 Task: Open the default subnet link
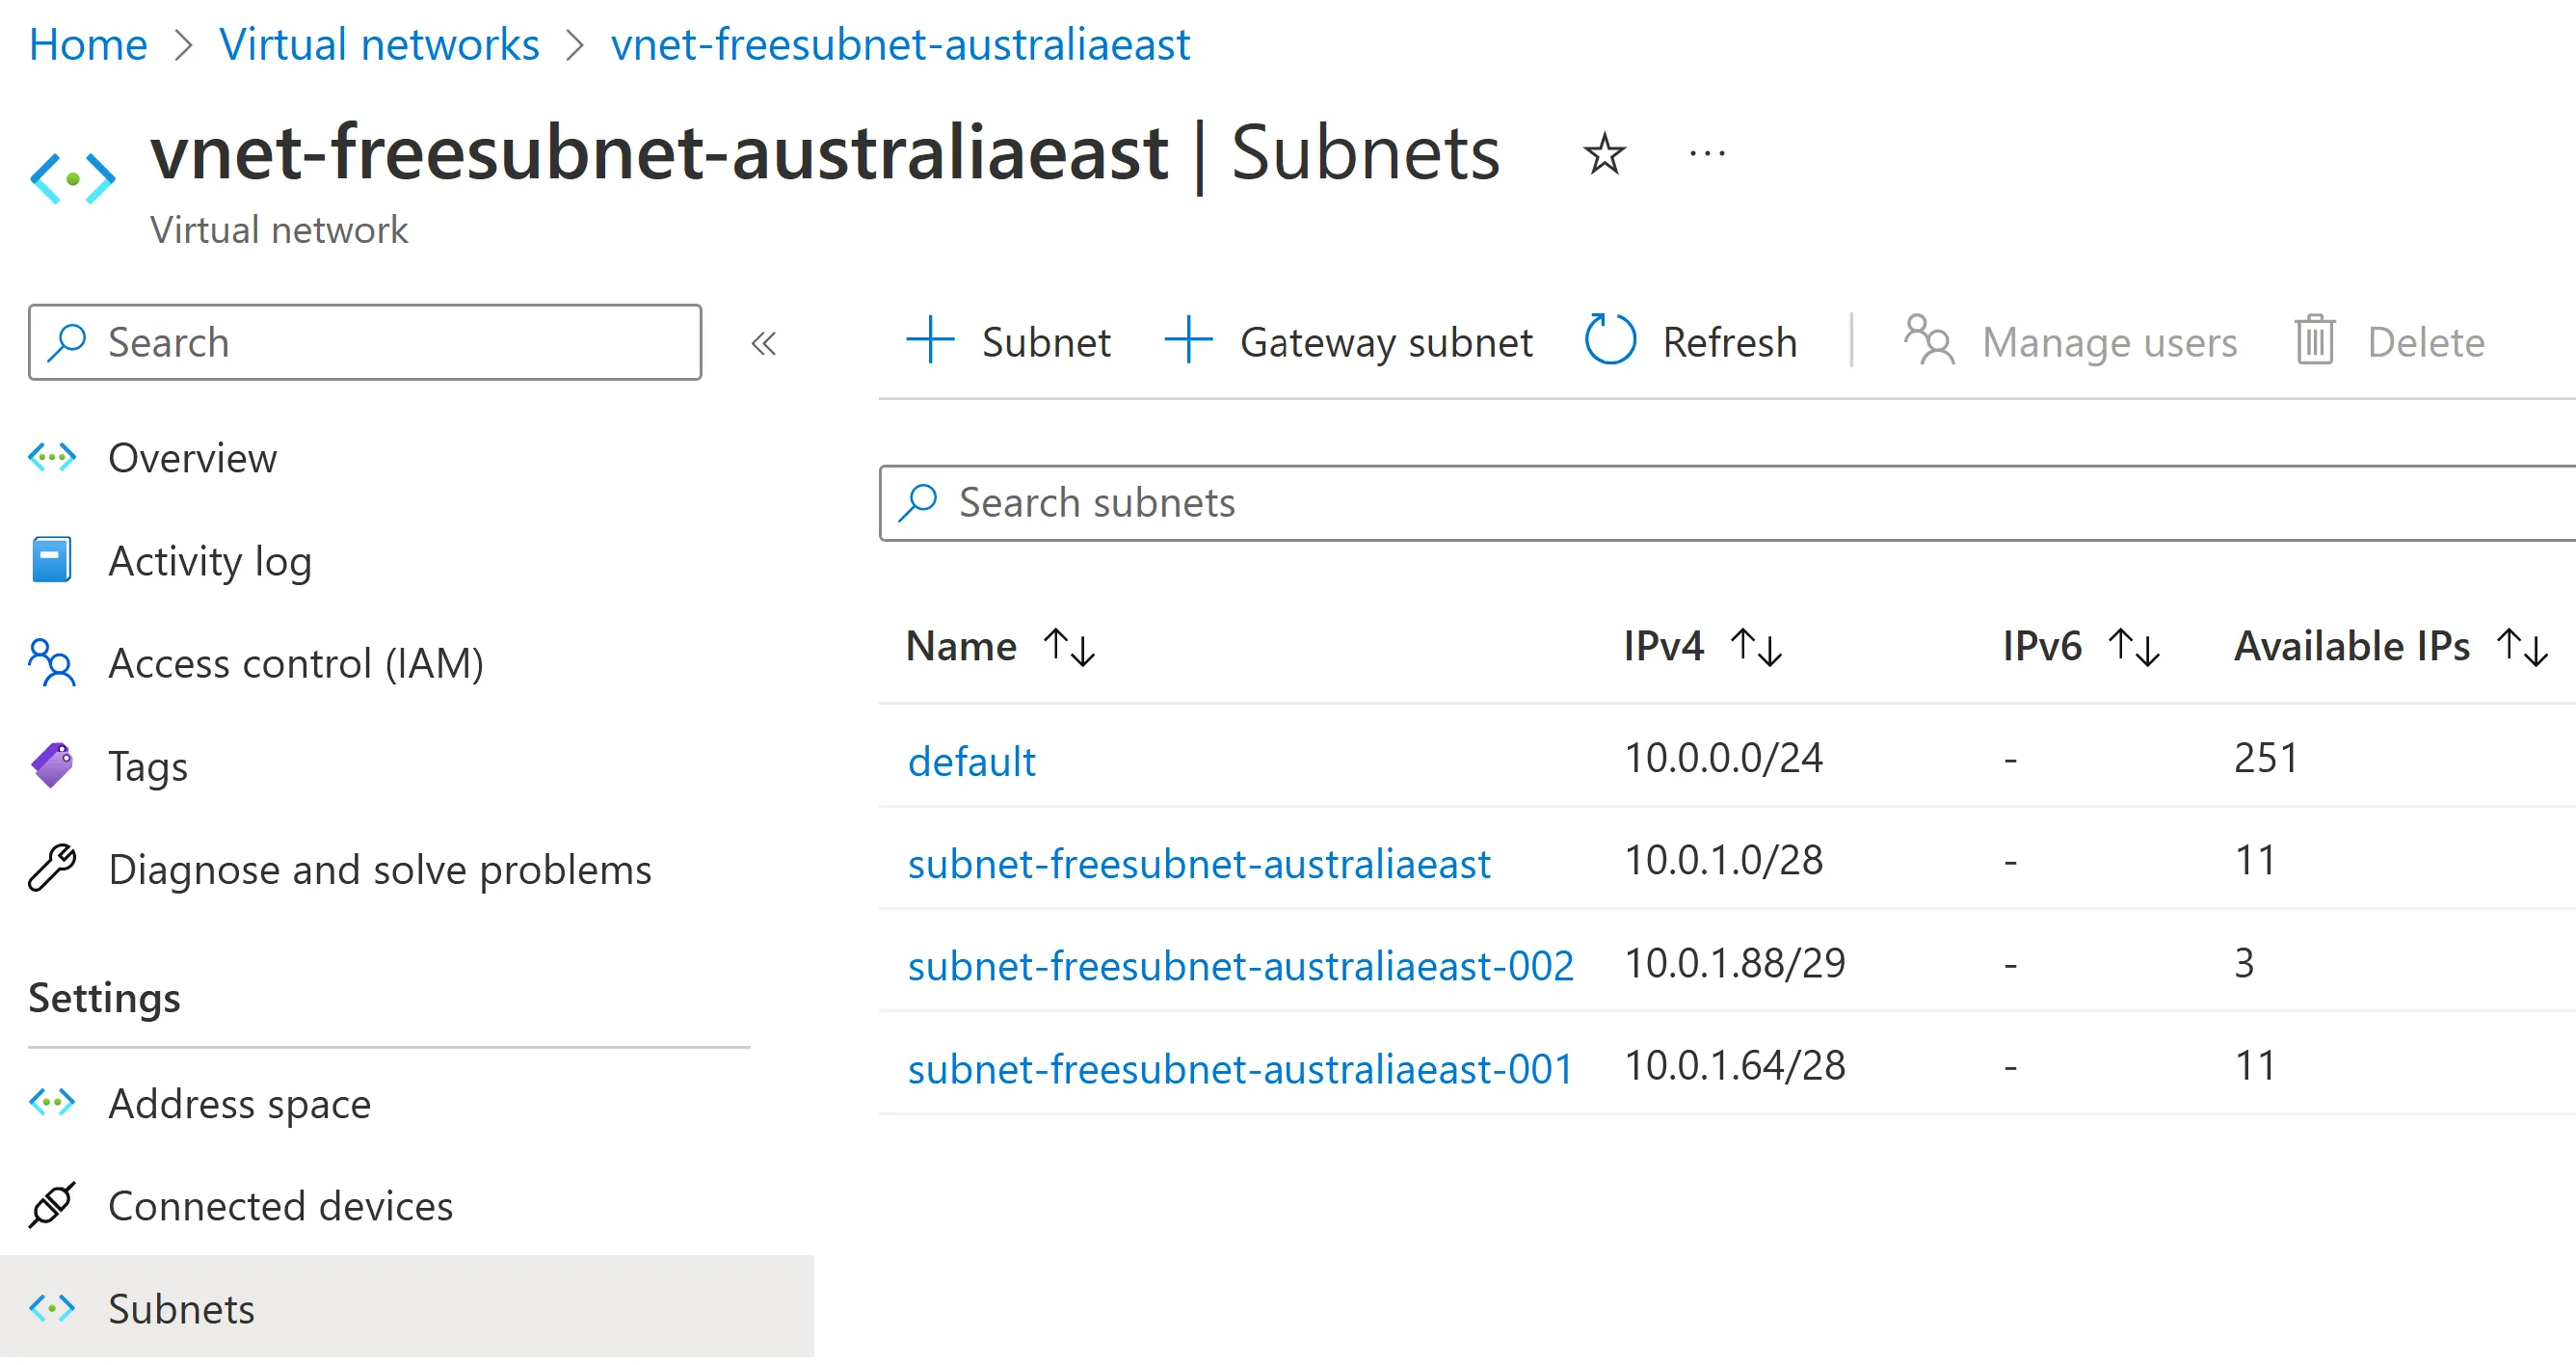(x=971, y=761)
